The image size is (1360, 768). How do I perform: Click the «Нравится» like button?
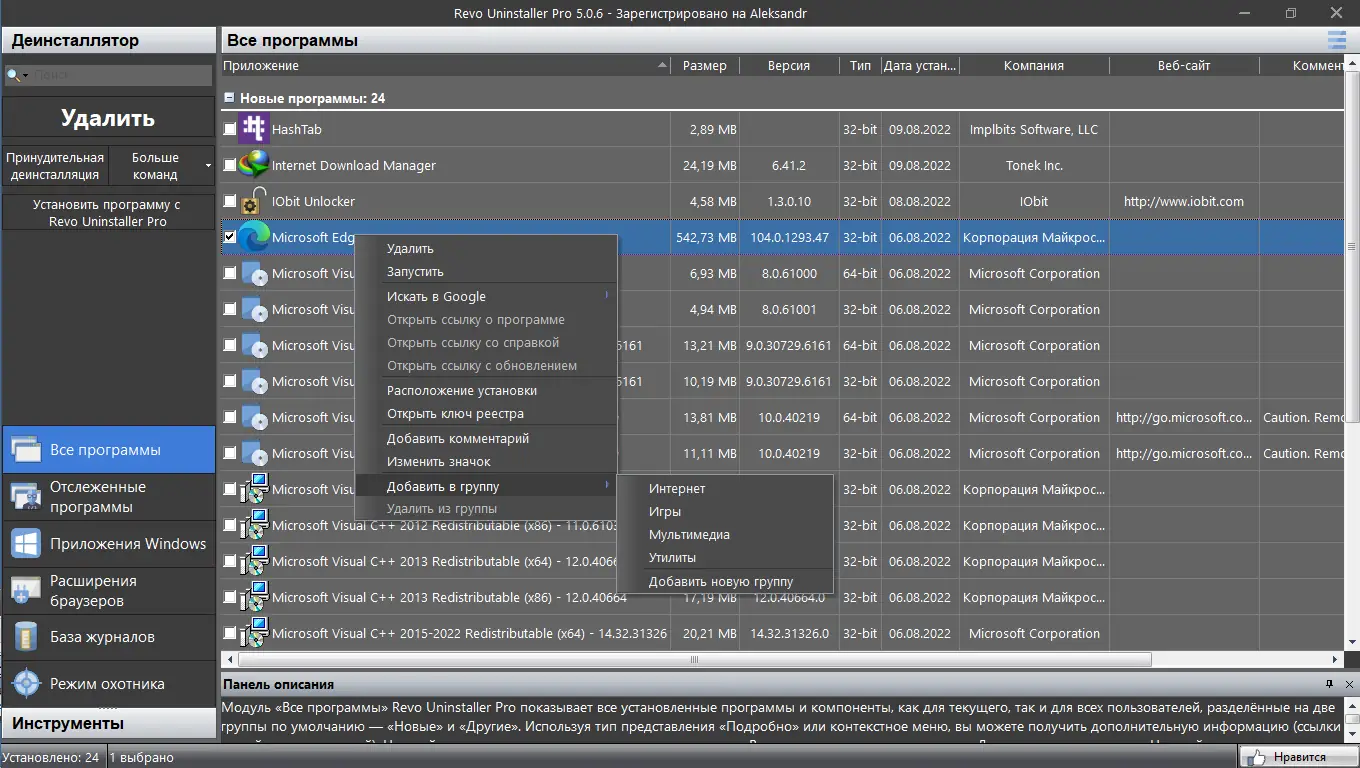coord(1297,757)
